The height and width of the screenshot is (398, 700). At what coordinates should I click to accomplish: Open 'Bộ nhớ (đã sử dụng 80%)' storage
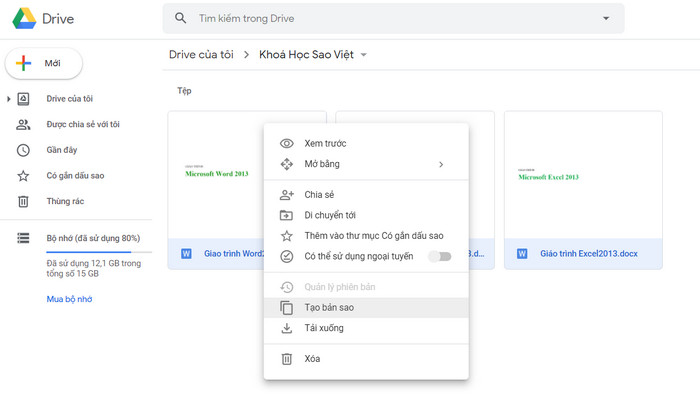(x=93, y=238)
